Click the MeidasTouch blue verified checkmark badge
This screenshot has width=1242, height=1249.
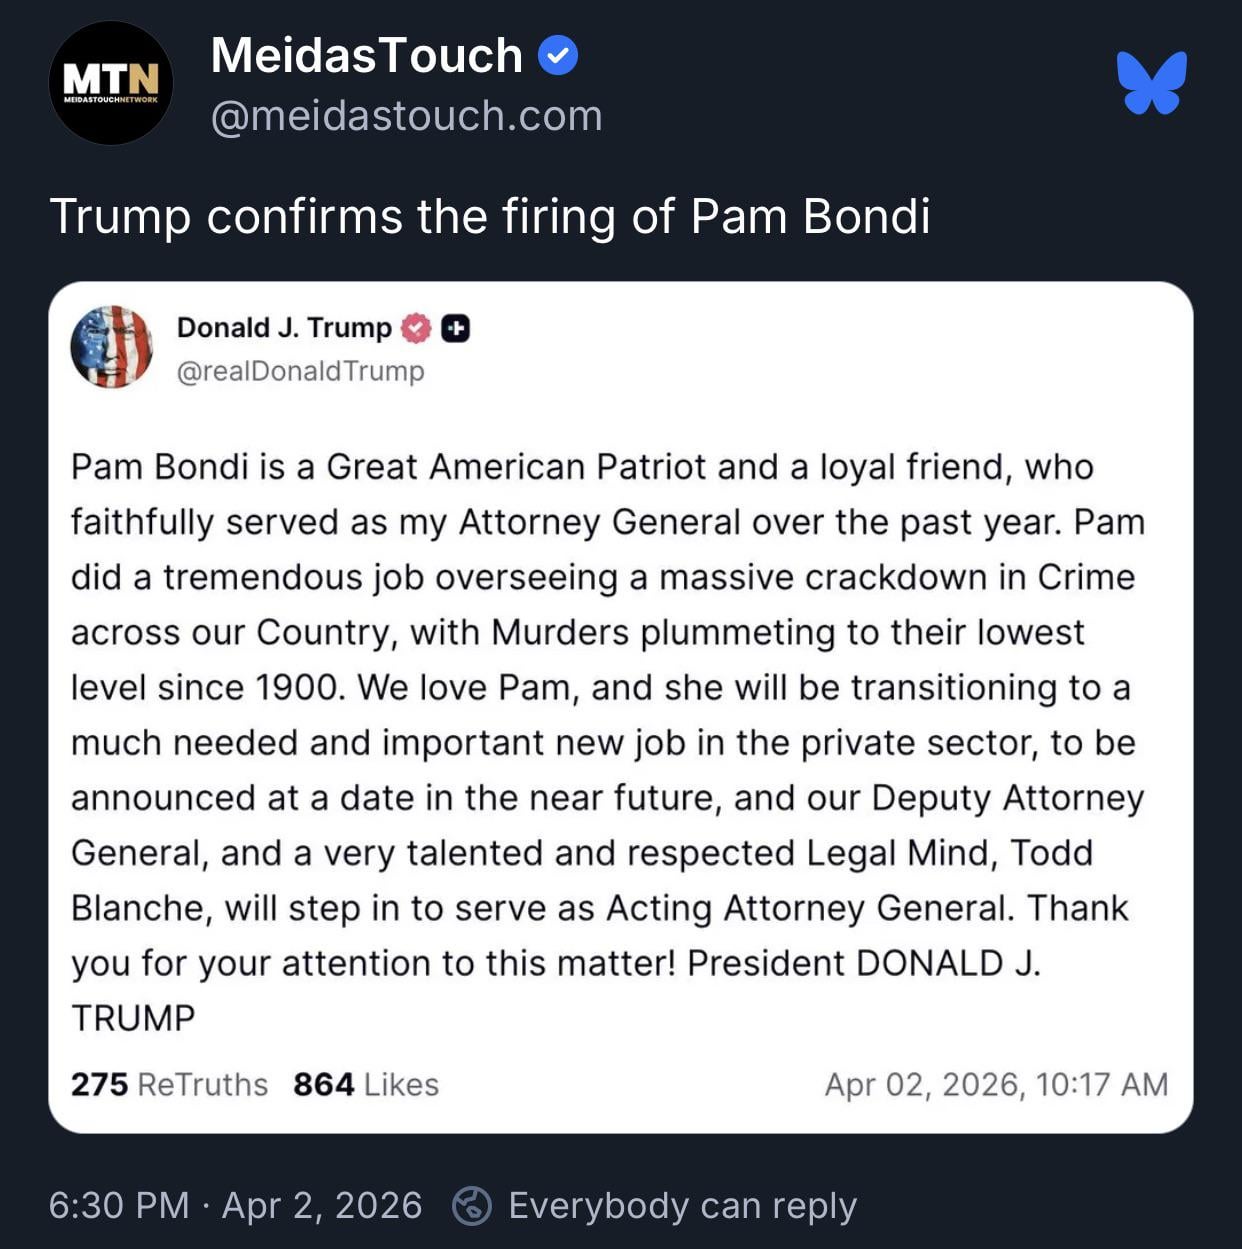point(558,56)
